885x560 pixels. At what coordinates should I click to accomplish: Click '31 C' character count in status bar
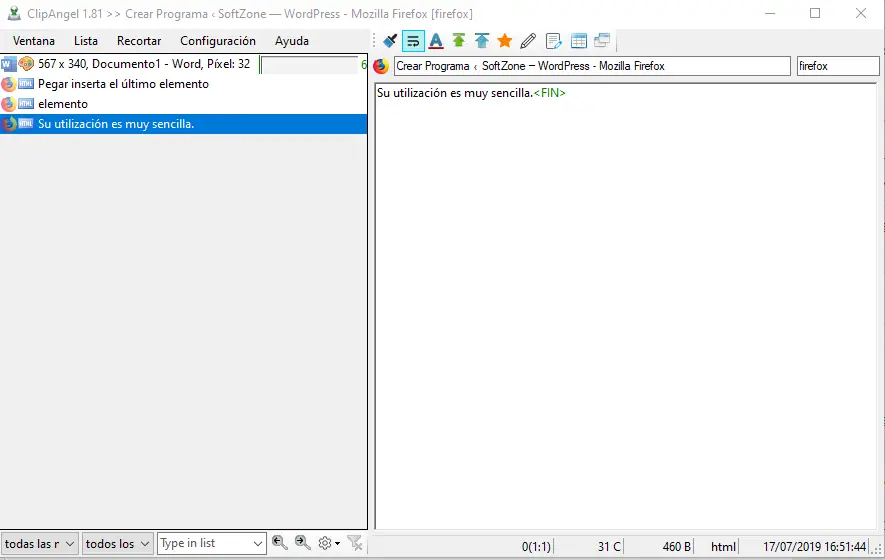[609, 546]
